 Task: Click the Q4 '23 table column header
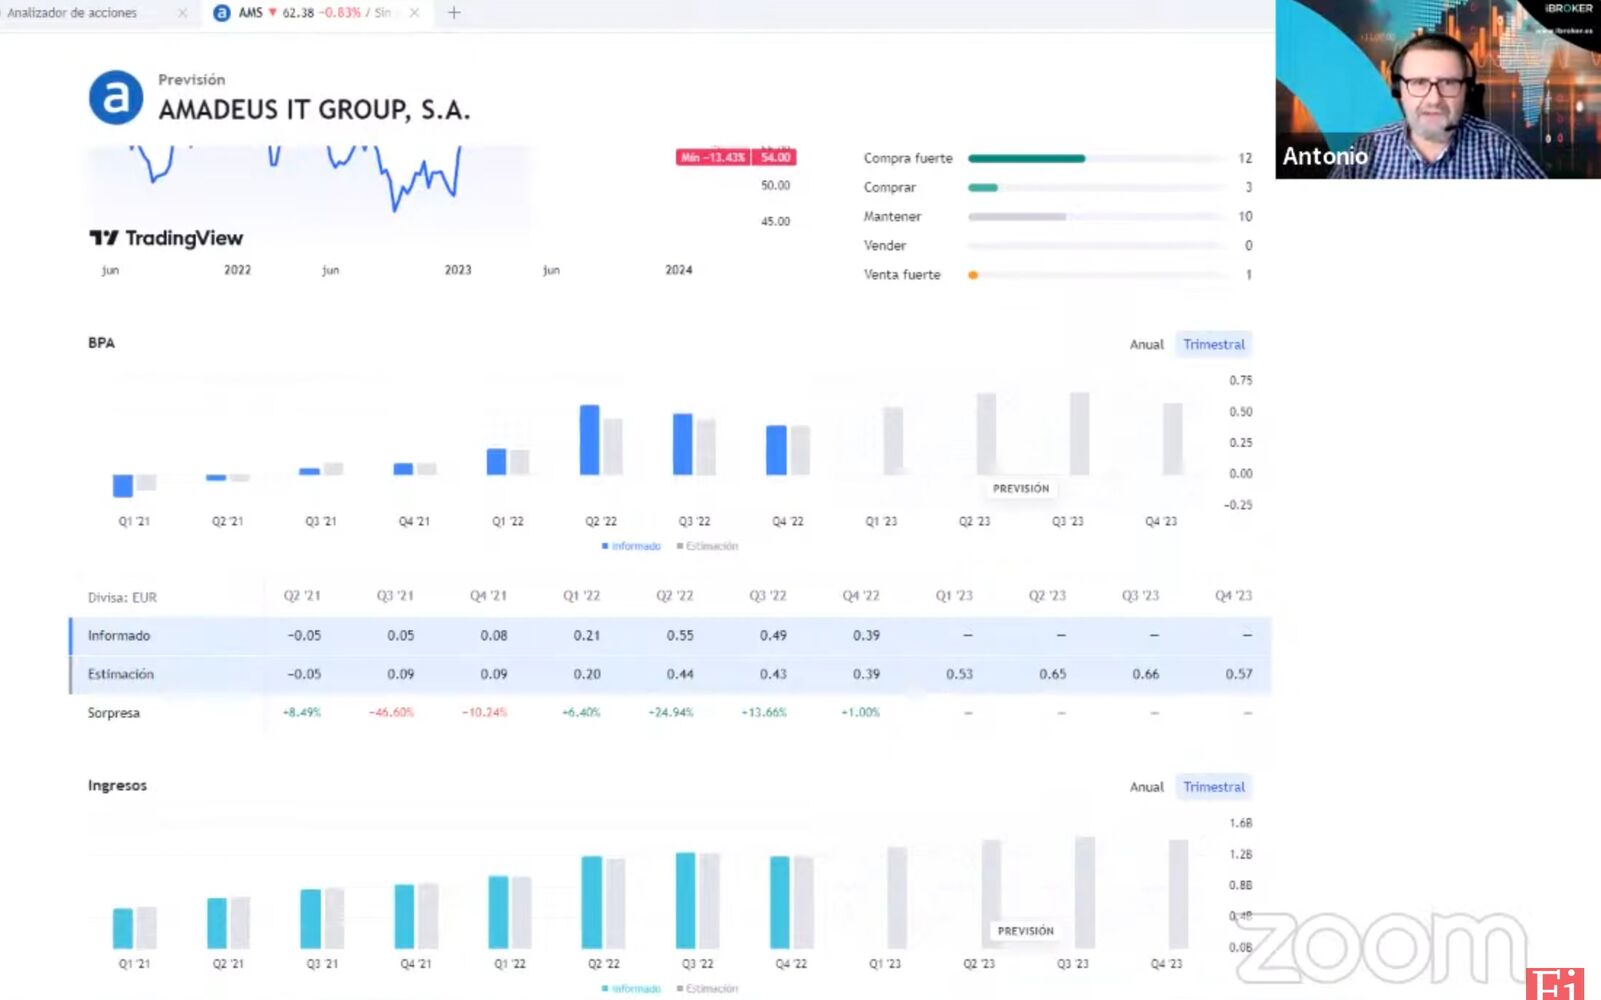1233,596
